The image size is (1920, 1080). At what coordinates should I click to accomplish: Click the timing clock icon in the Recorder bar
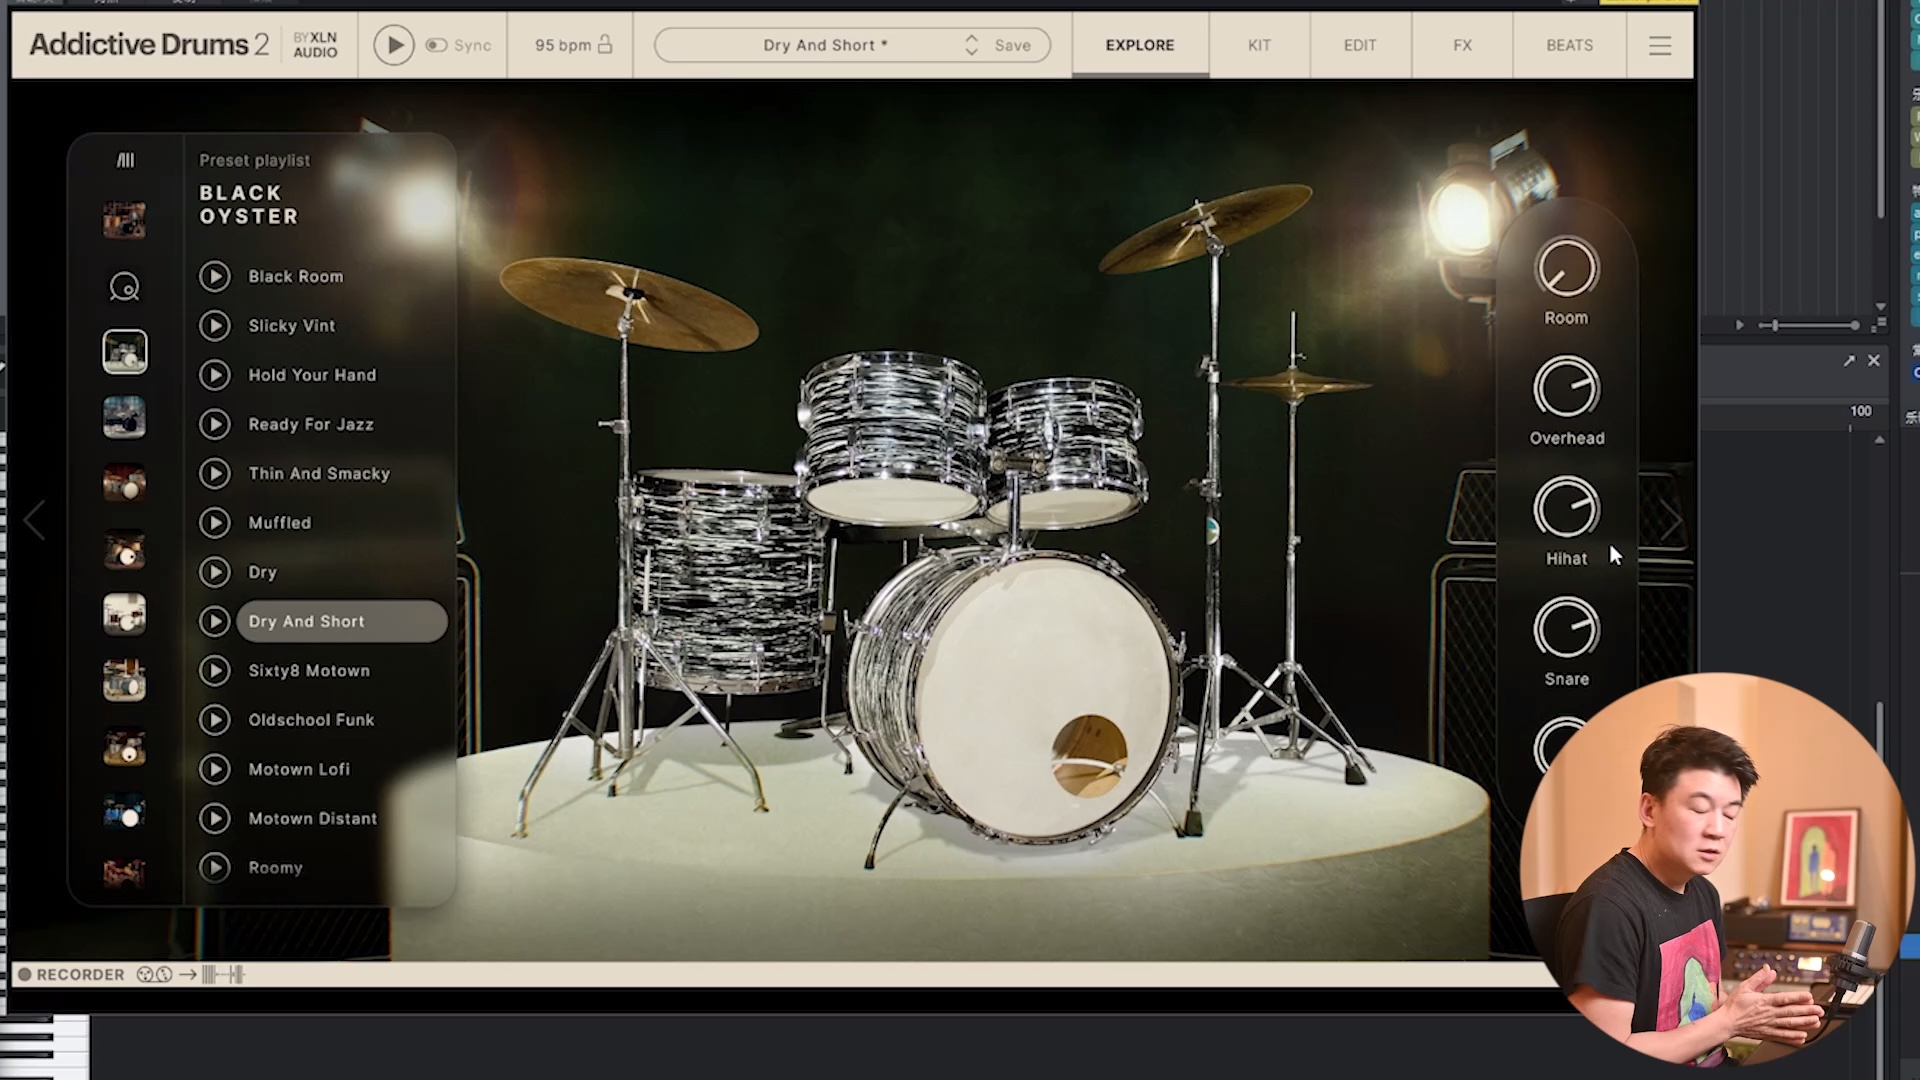tap(164, 974)
